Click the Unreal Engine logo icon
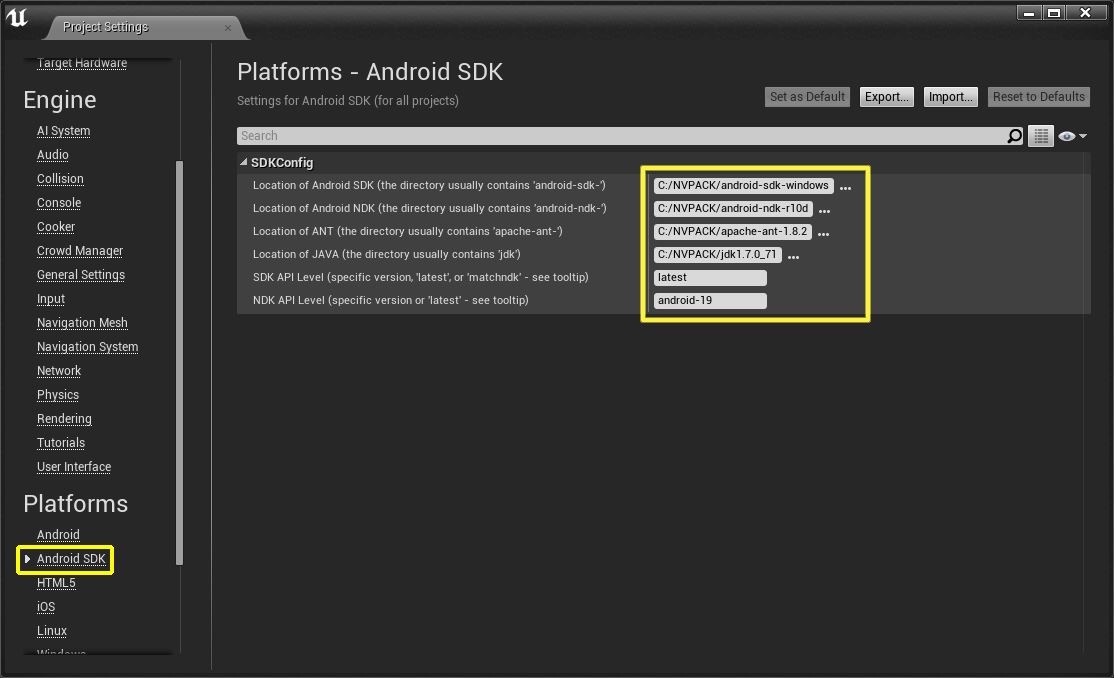Image resolution: width=1114 pixels, height=678 pixels. (x=17, y=18)
